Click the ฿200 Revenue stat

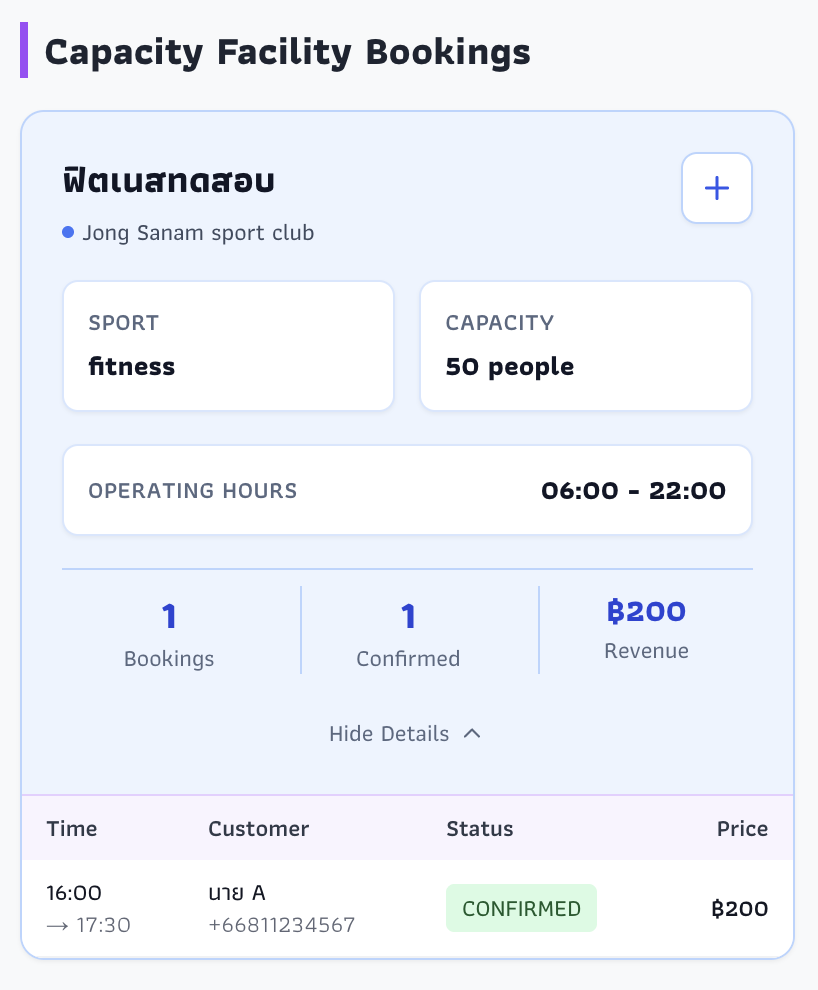tap(646, 628)
